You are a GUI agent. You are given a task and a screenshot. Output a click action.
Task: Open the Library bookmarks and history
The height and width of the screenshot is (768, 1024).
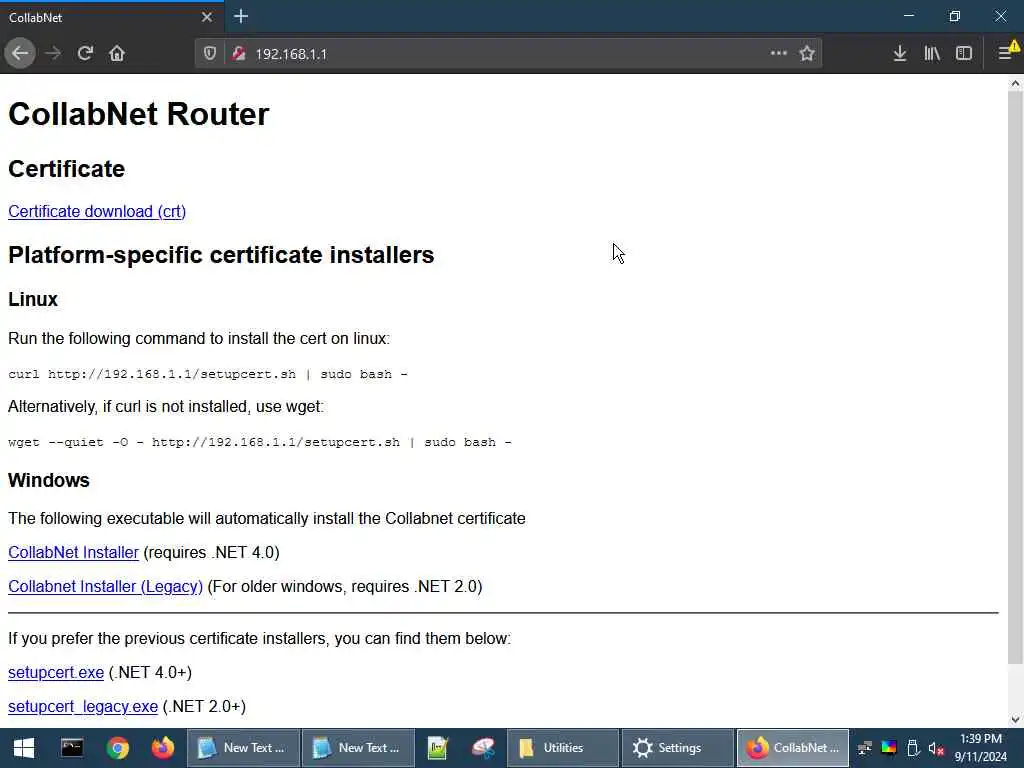[x=932, y=54]
